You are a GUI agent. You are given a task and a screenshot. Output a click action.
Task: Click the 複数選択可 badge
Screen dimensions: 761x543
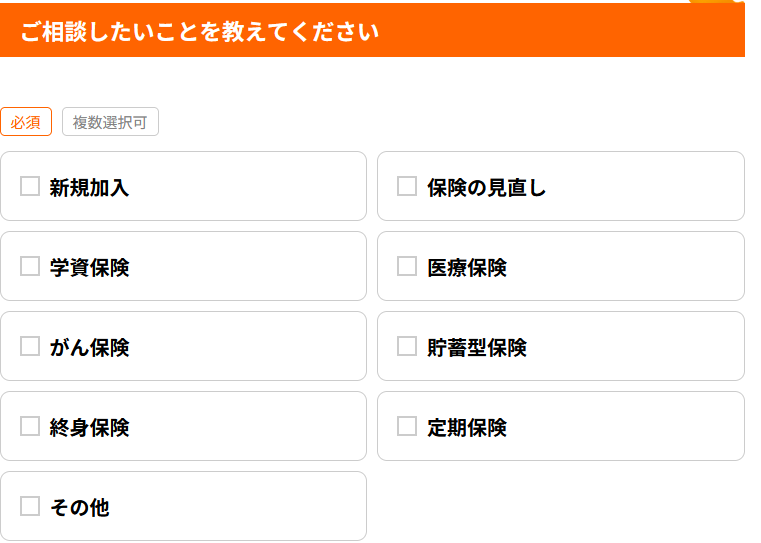tap(110, 122)
